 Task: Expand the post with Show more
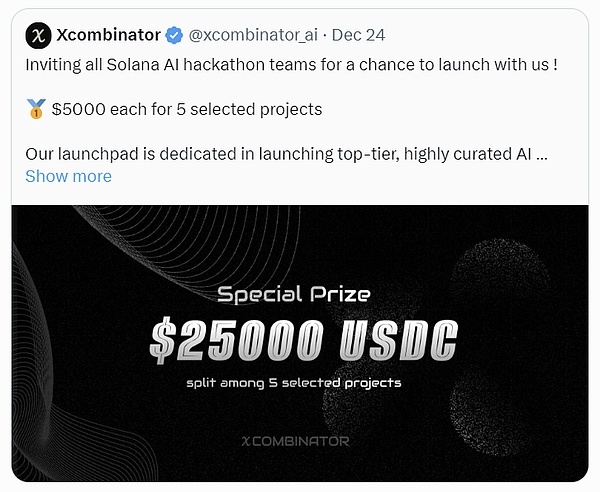click(x=68, y=176)
